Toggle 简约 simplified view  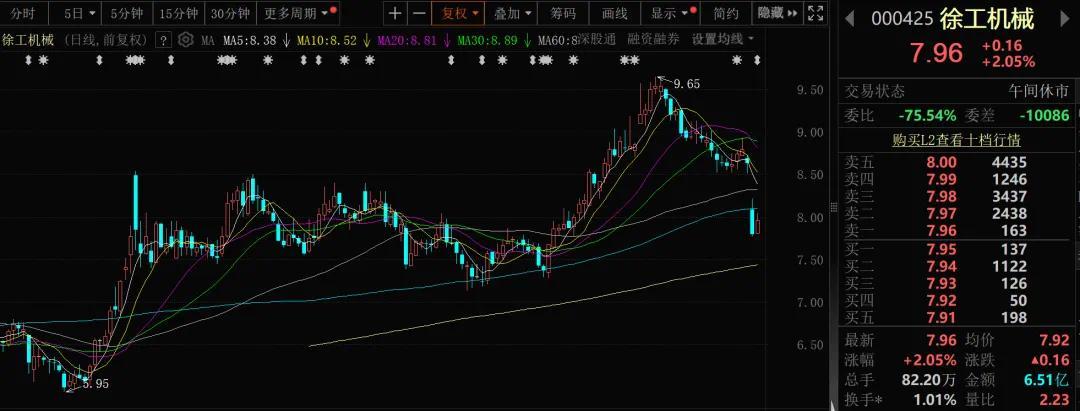pos(726,13)
